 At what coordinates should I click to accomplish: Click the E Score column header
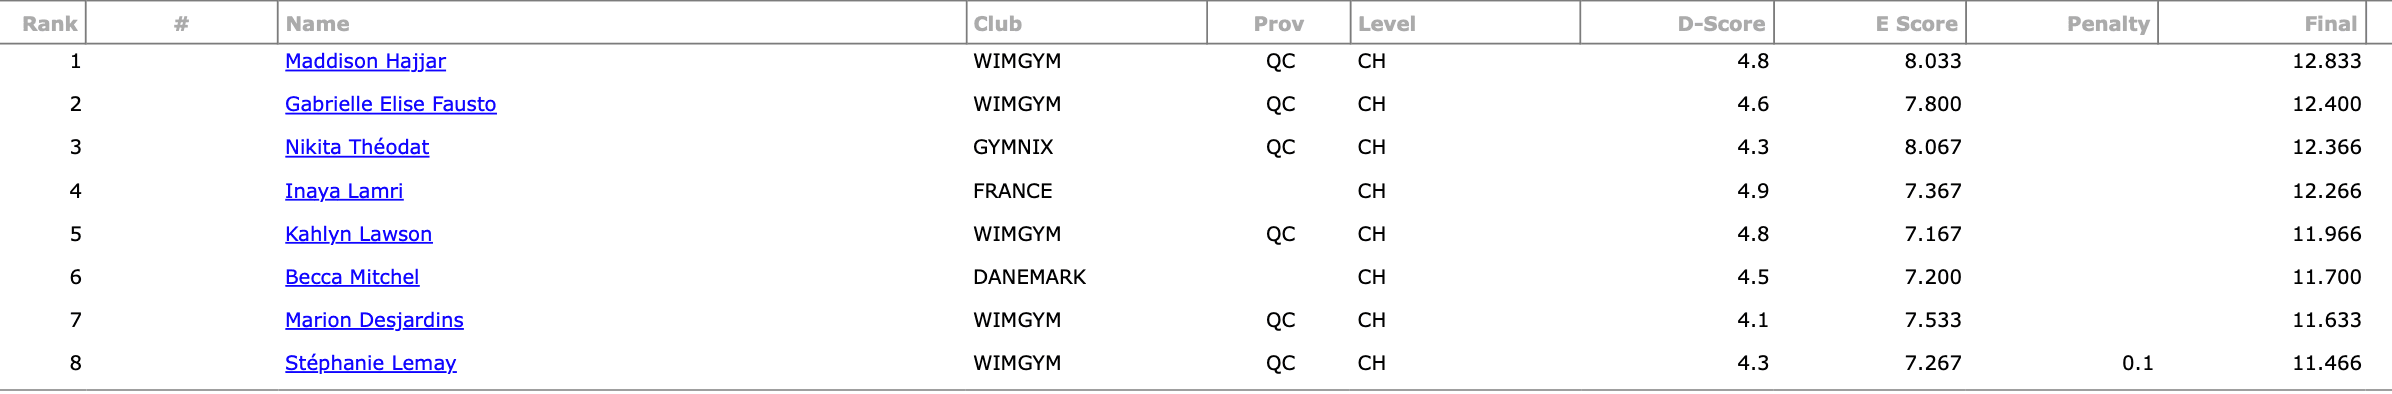coord(1916,24)
